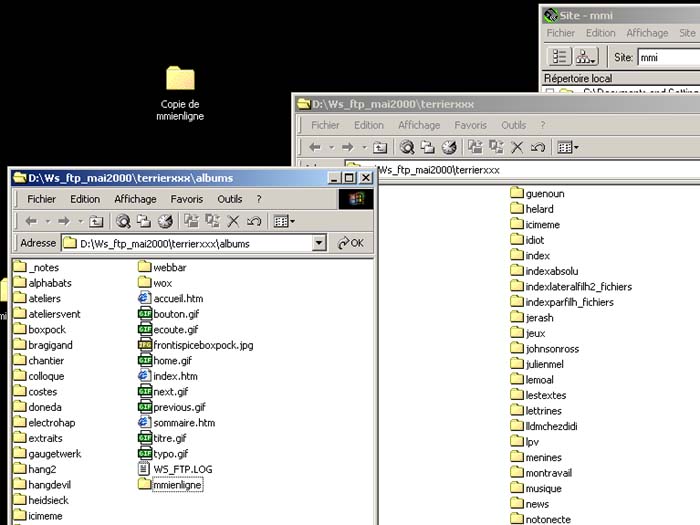Open Views dropdown in albums window toolbar

point(283,221)
